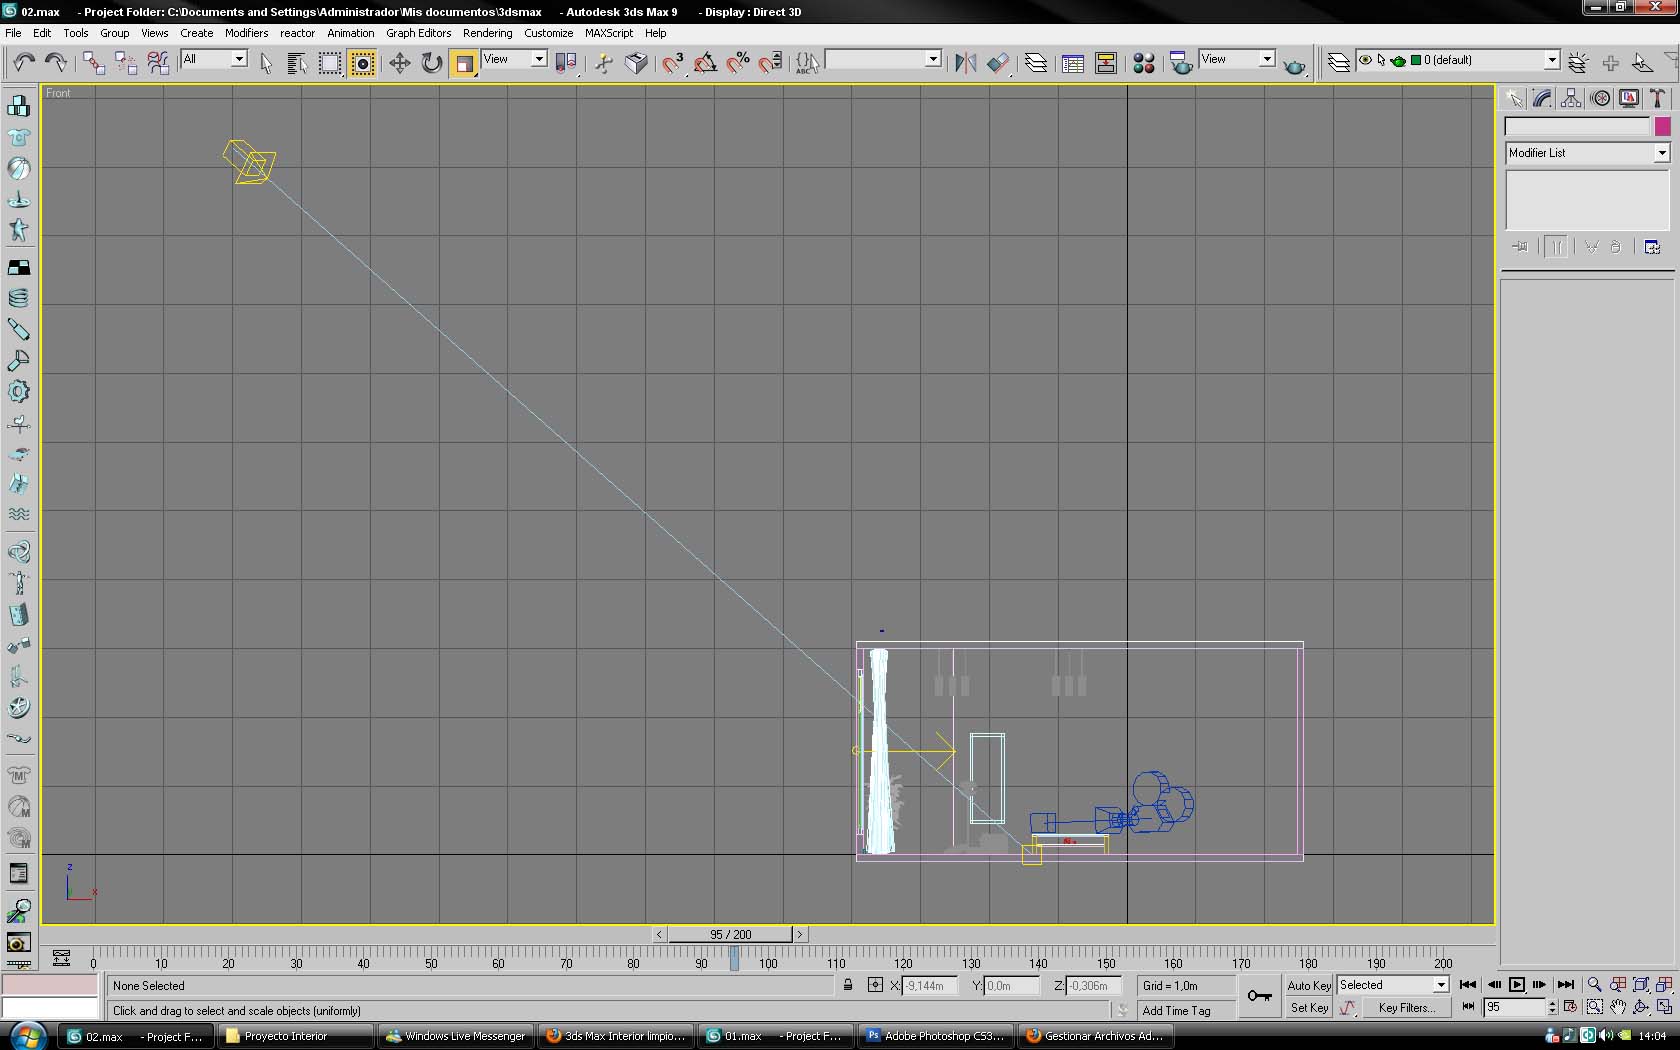This screenshot has width=1680, height=1050.
Task: Jump to the animation end frame
Action: [1566, 985]
